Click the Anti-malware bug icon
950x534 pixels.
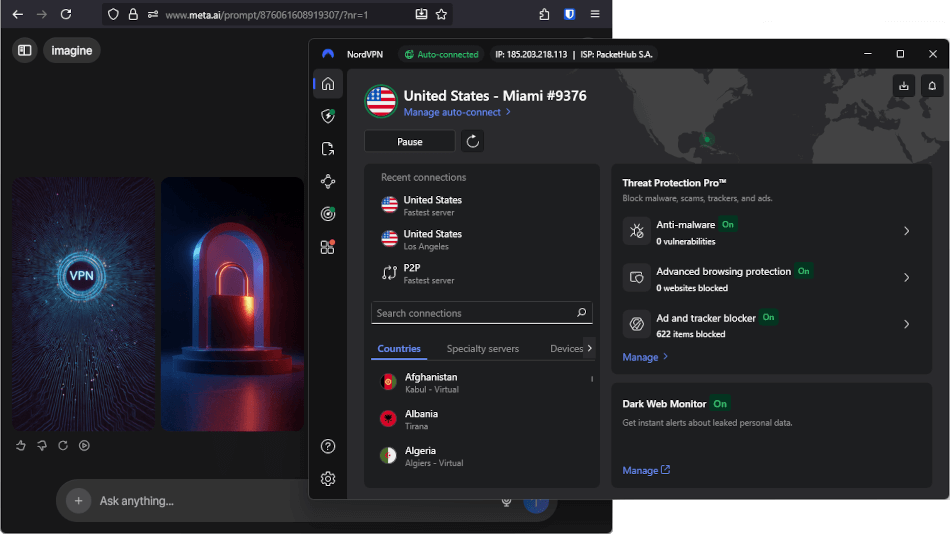point(636,231)
